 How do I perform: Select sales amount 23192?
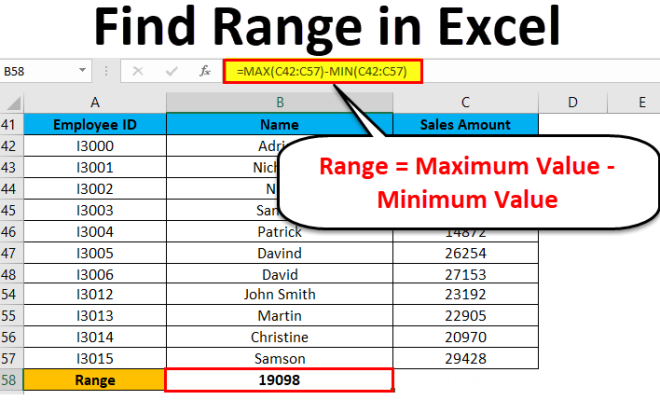pos(466,294)
